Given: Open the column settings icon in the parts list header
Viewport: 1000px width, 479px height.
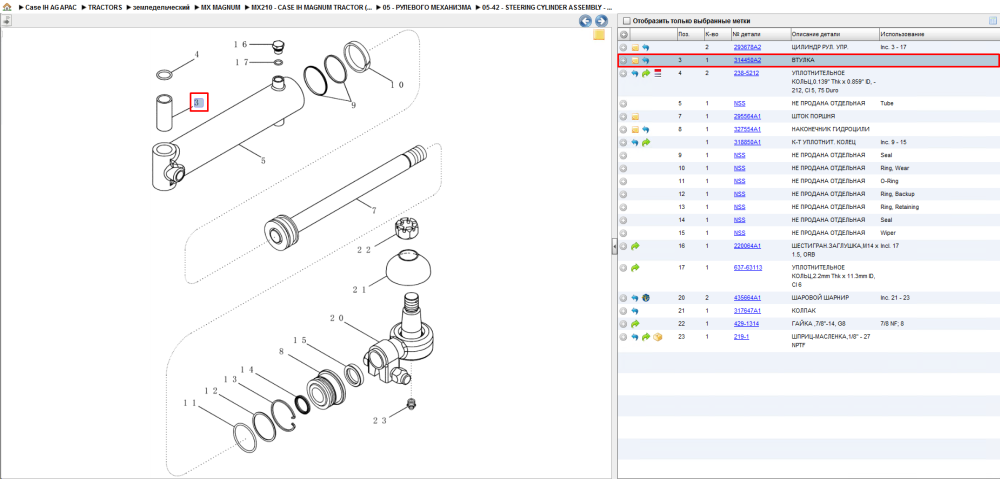Looking at the screenshot, I should 992,20.
